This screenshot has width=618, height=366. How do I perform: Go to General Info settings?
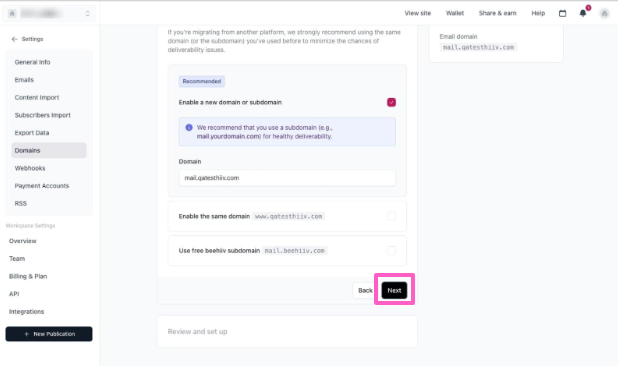pyautogui.click(x=49, y=62)
